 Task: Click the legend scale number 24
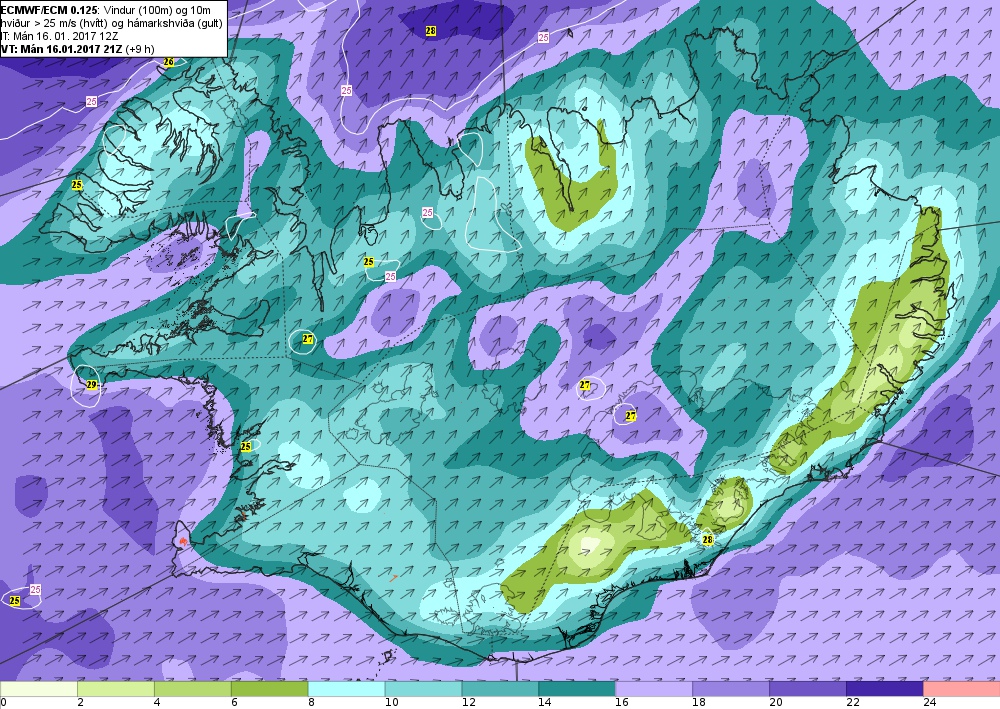[x=929, y=703]
